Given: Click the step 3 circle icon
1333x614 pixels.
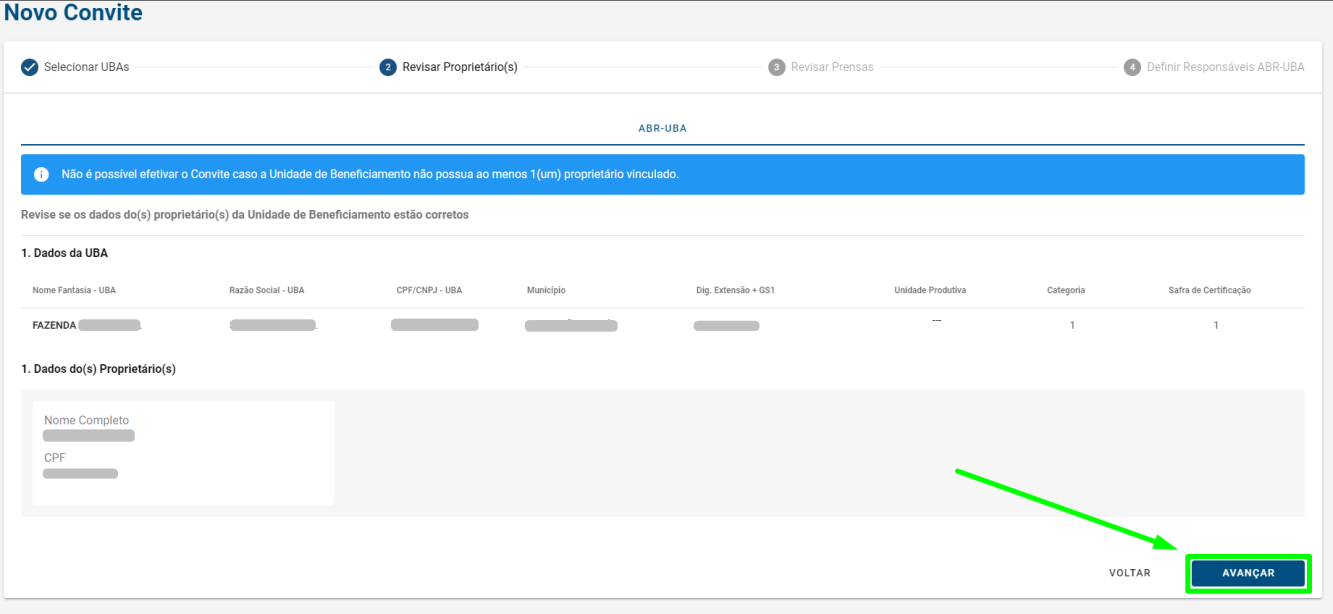Looking at the screenshot, I should [x=776, y=67].
